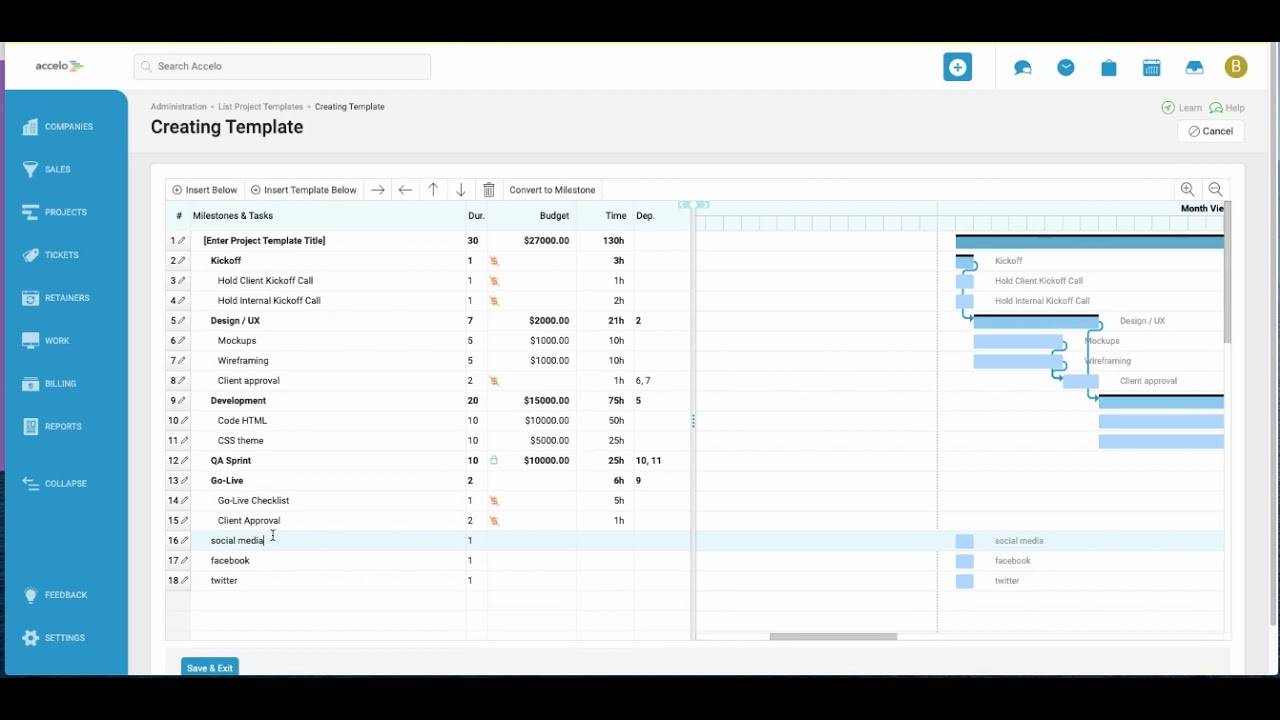The image size is (1280, 720).
Task: Select the Code HTML task name
Action: (x=242, y=421)
